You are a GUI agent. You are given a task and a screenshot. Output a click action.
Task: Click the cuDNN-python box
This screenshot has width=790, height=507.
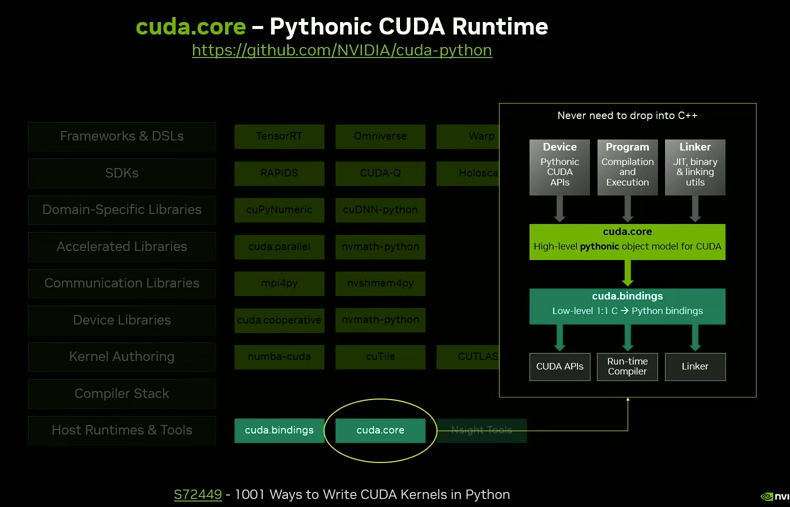coord(380,210)
